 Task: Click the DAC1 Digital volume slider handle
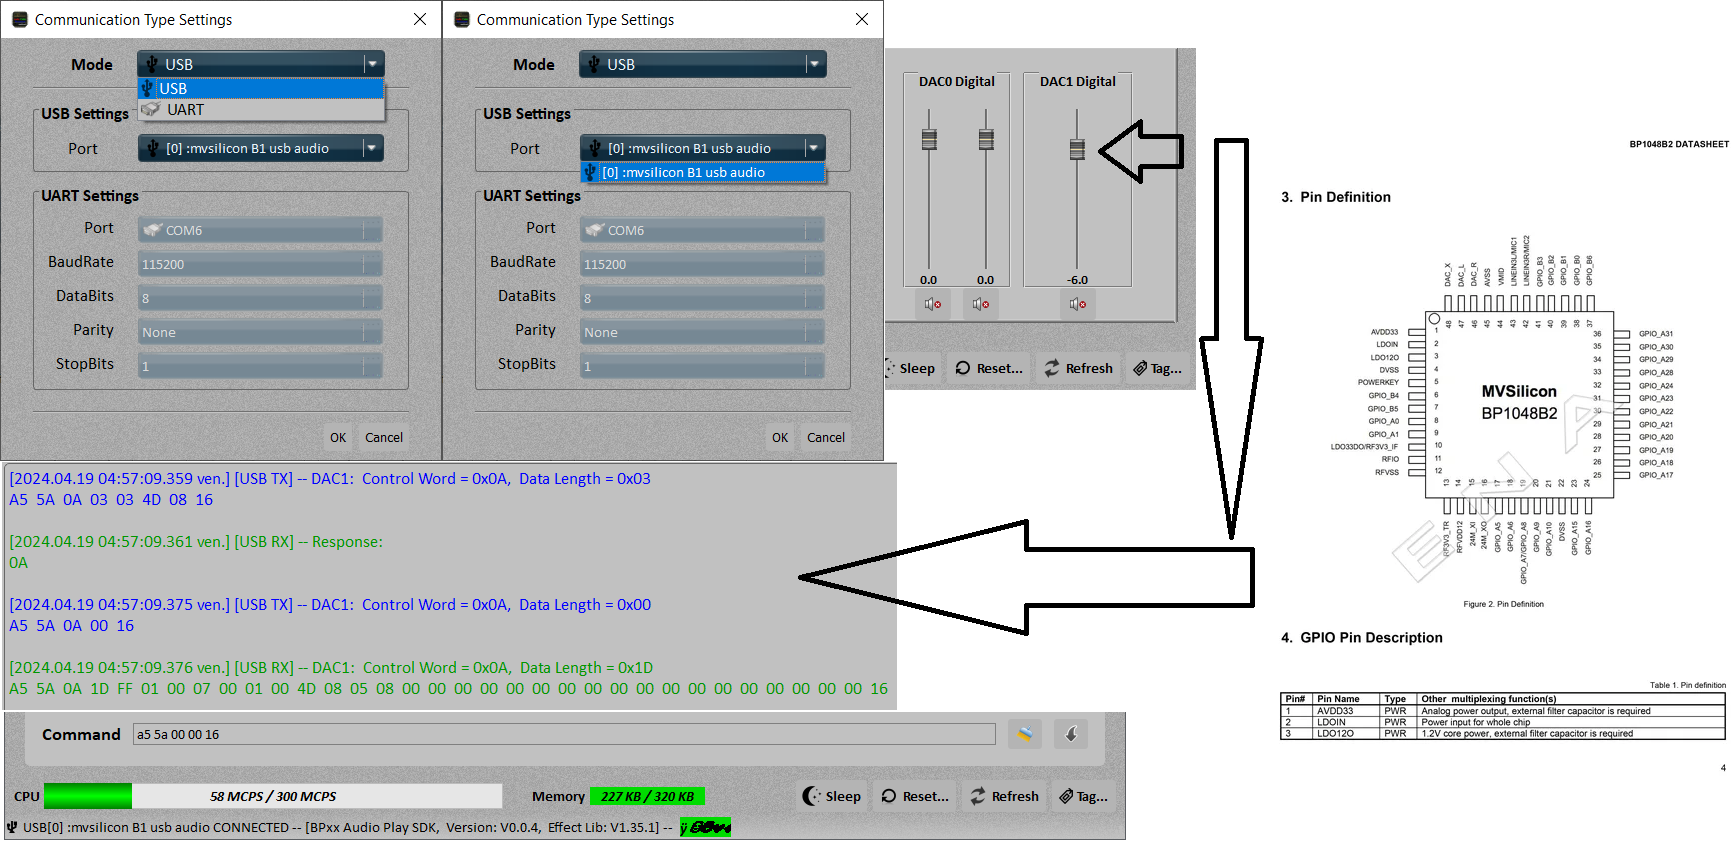[x=1077, y=149]
